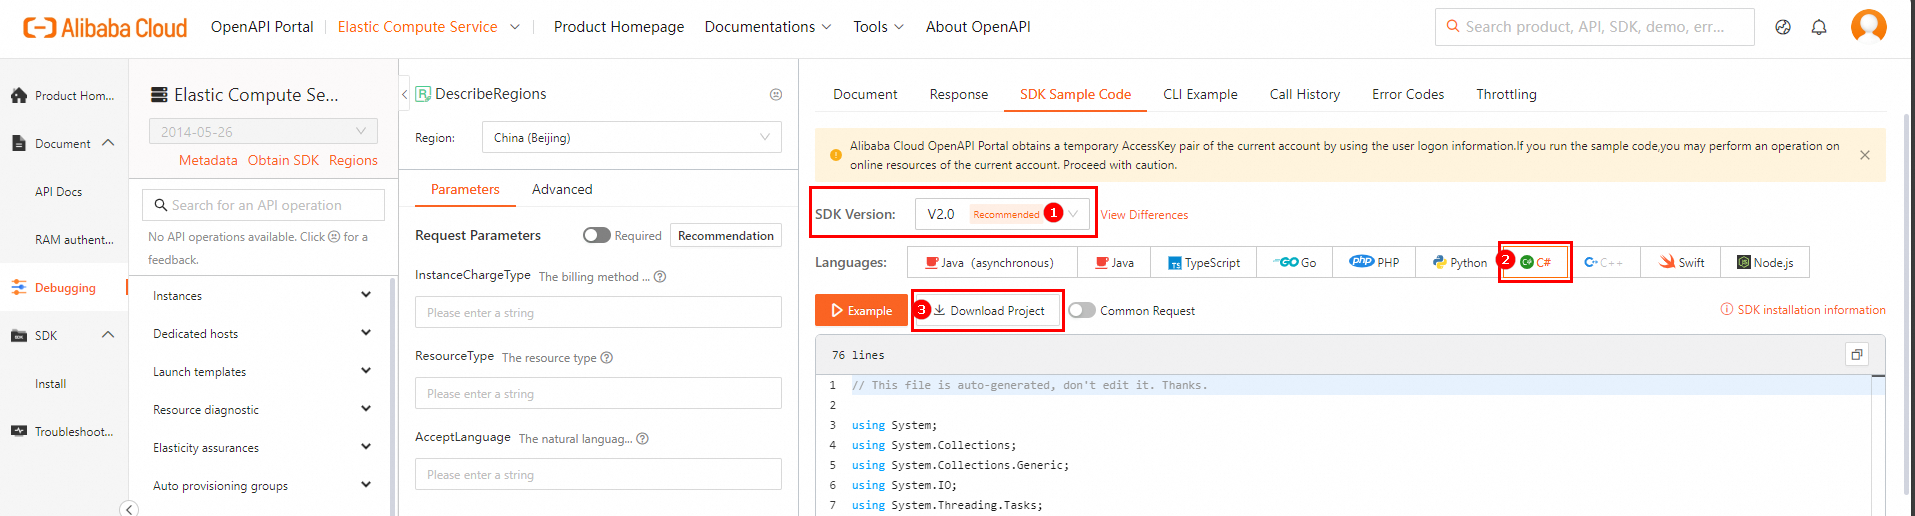Collapse the left sidebar arrow icon
The height and width of the screenshot is (516, 1915).
pos(129,509)
